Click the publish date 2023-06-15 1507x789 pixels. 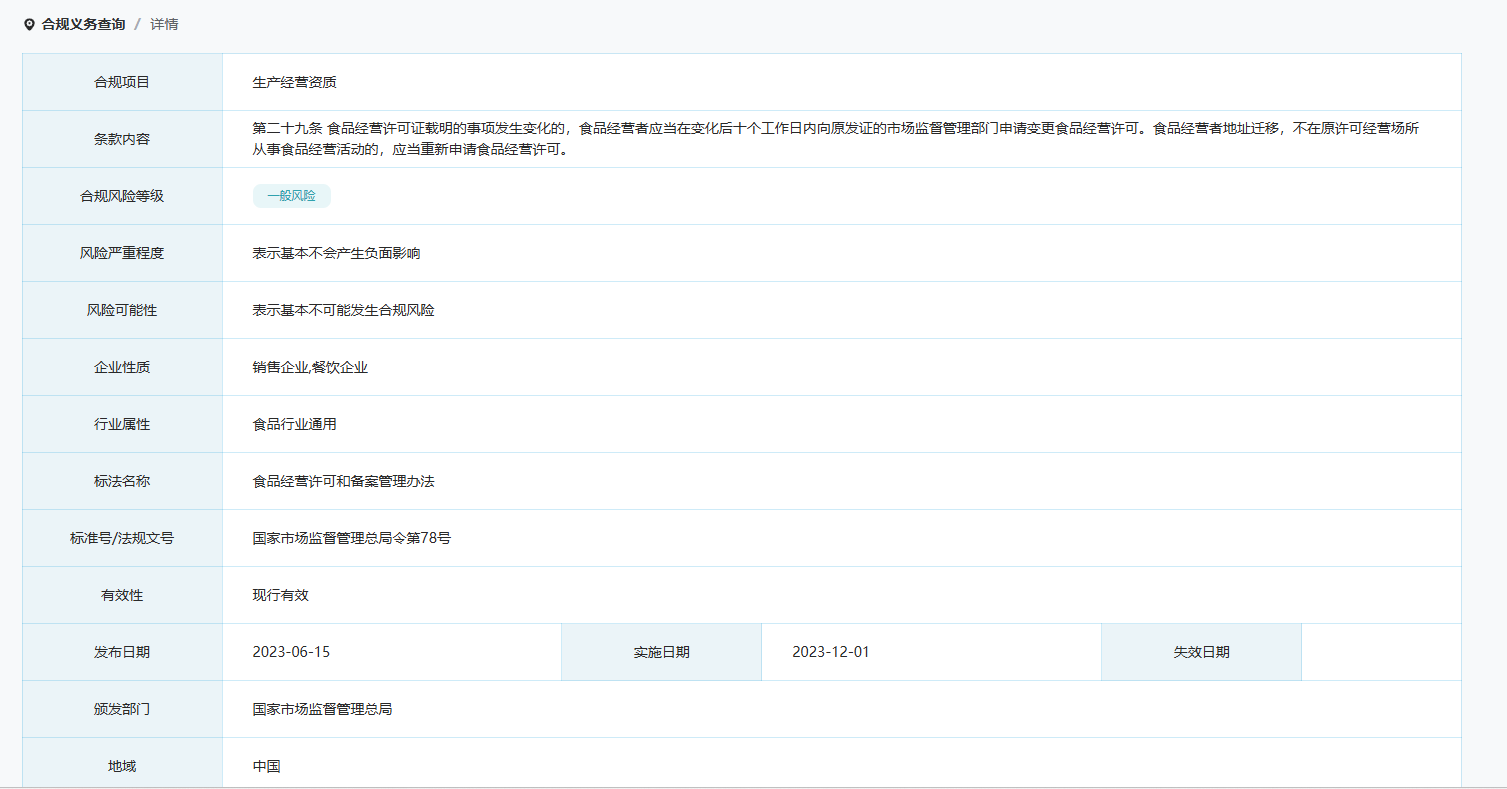coord(291,652)
